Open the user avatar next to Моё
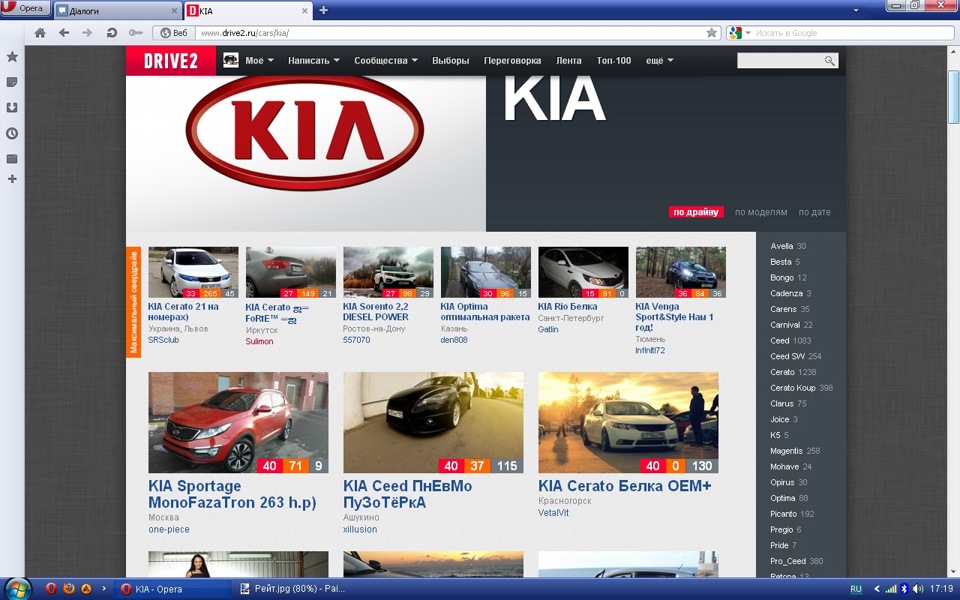The image size is (960, 600). [231, 60]
